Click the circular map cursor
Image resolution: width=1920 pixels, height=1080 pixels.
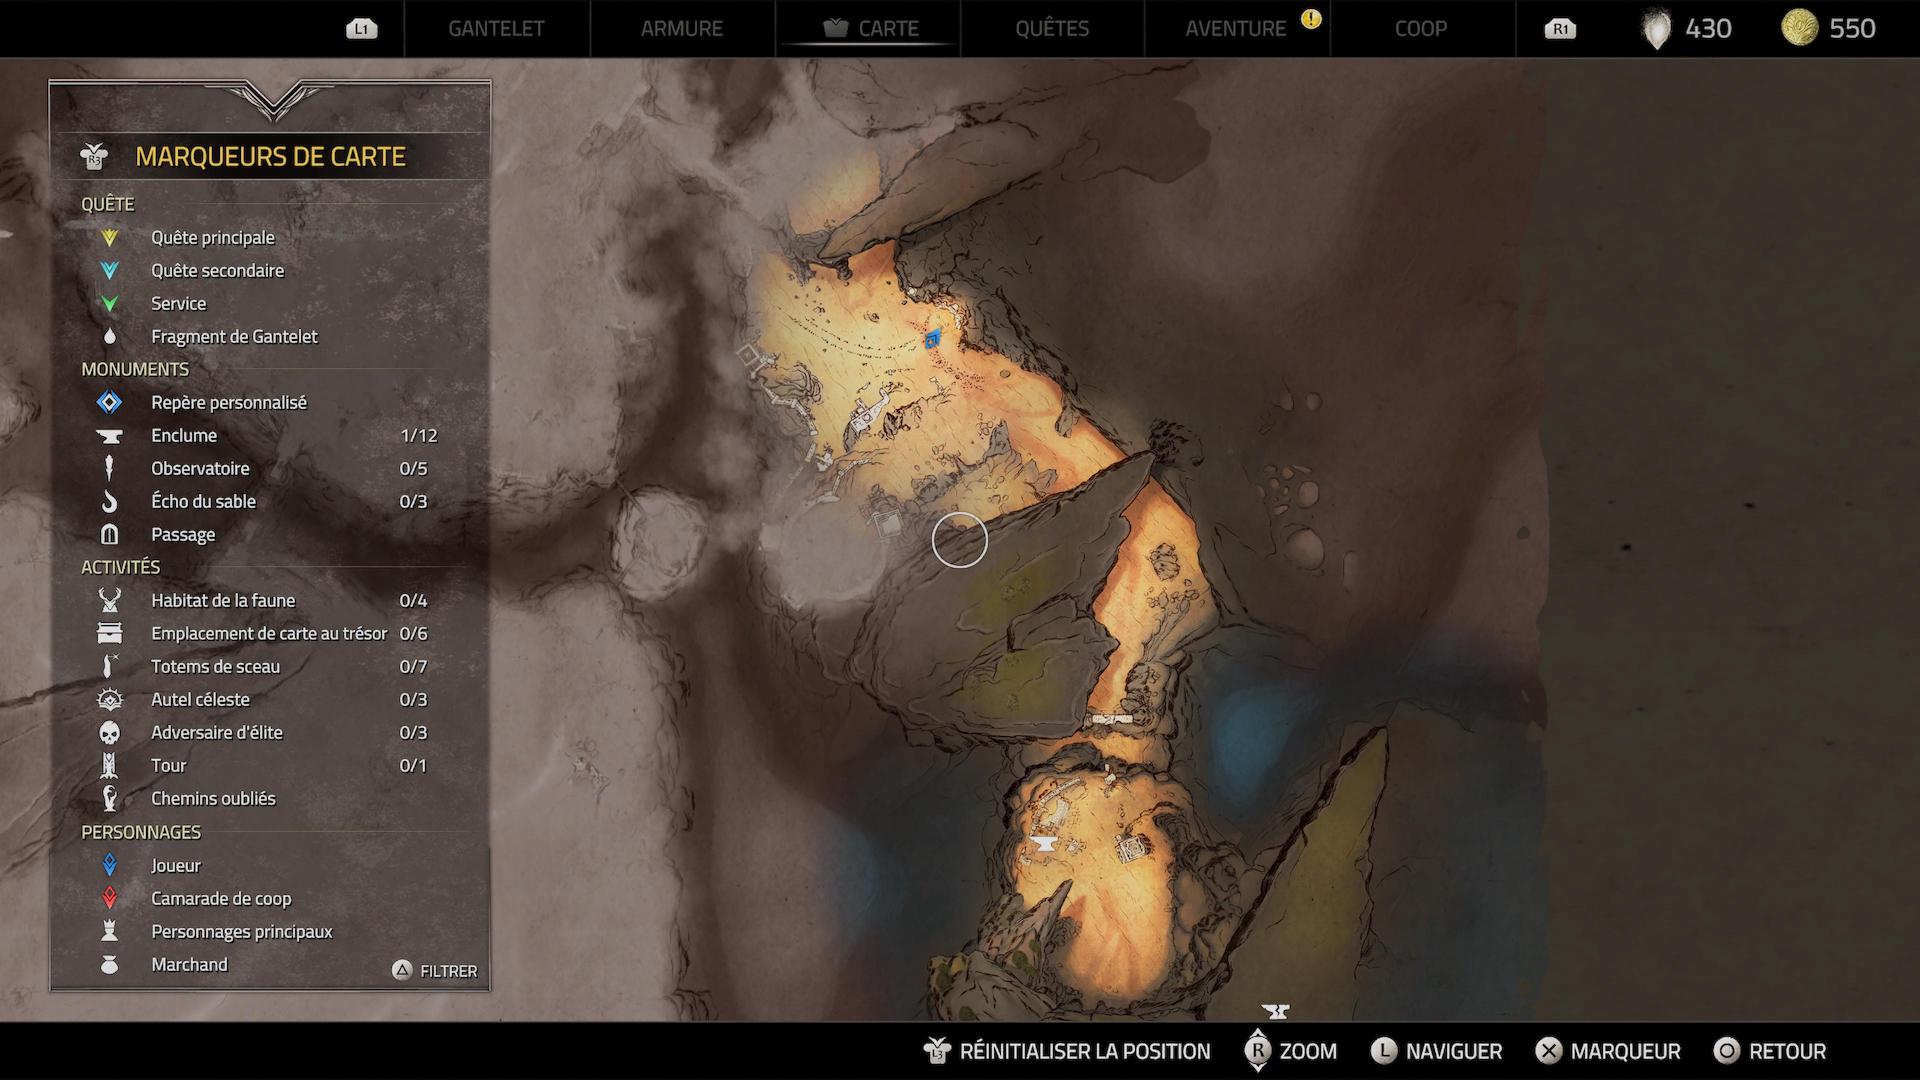[960, 540]
